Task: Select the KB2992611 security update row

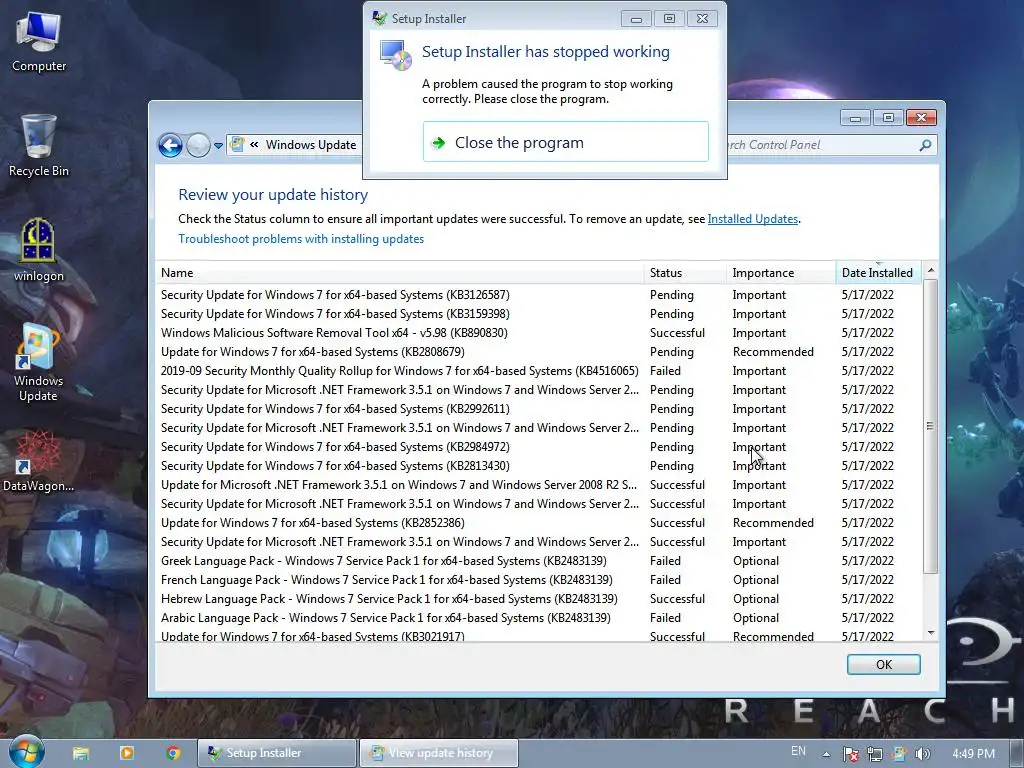Action: (x=539, y=409)
